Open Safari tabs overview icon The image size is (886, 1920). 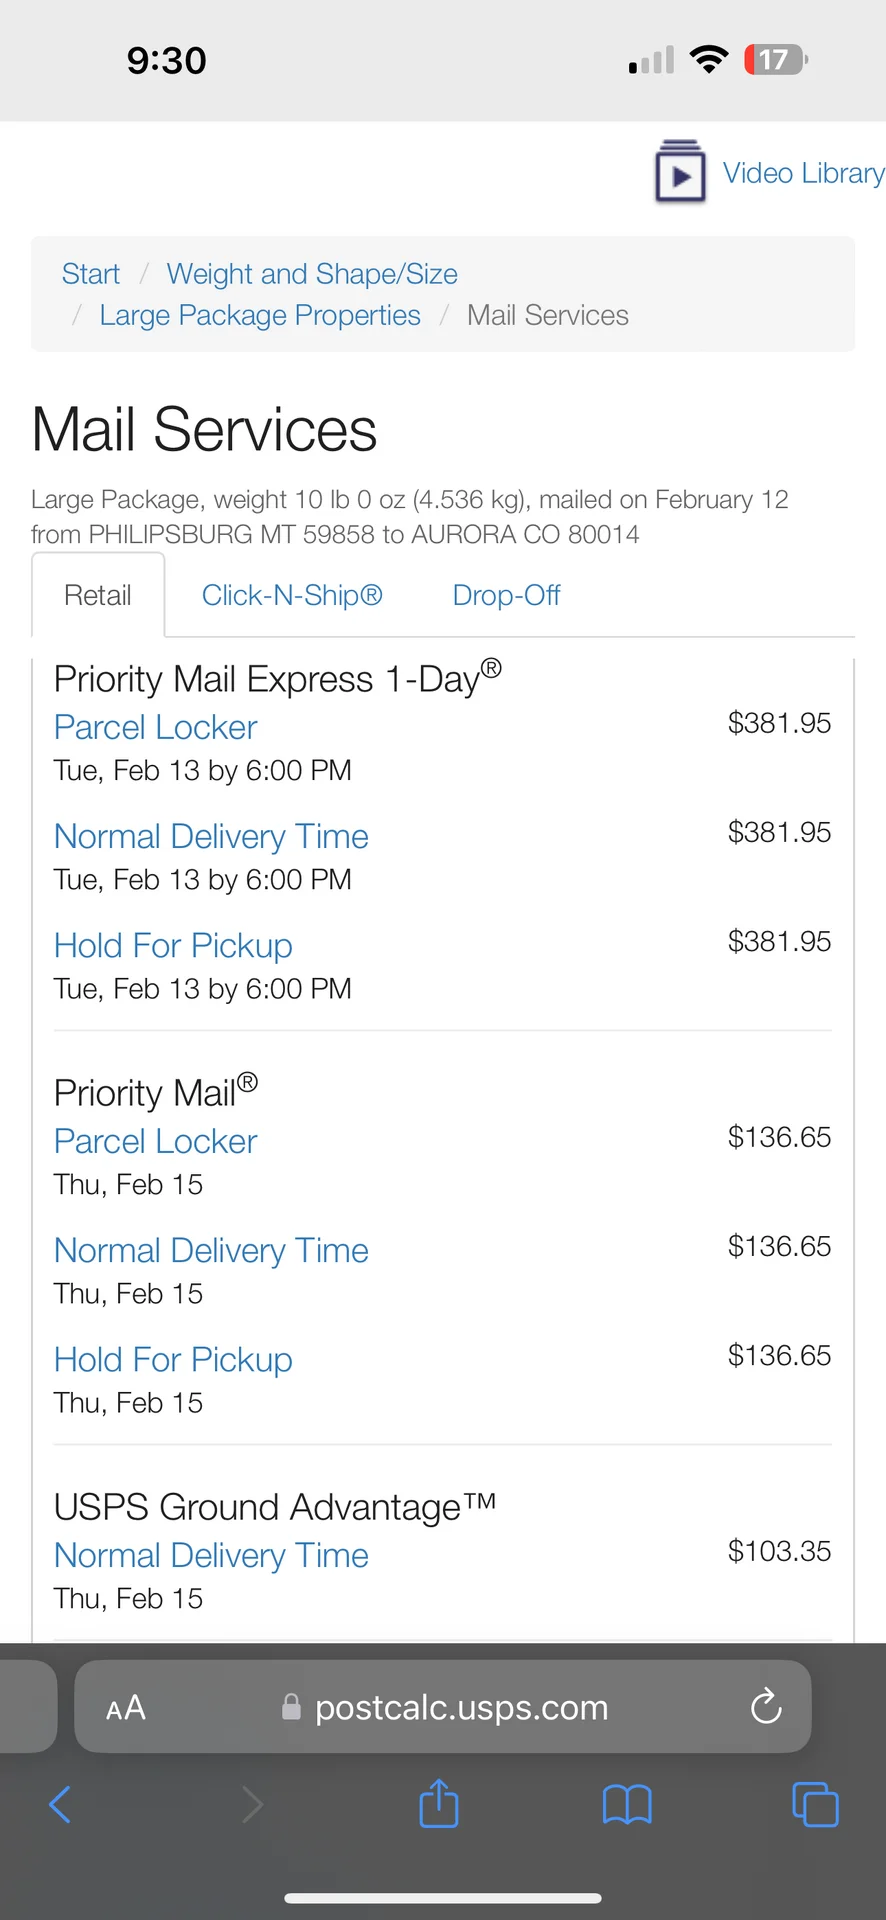point(815,1805)
